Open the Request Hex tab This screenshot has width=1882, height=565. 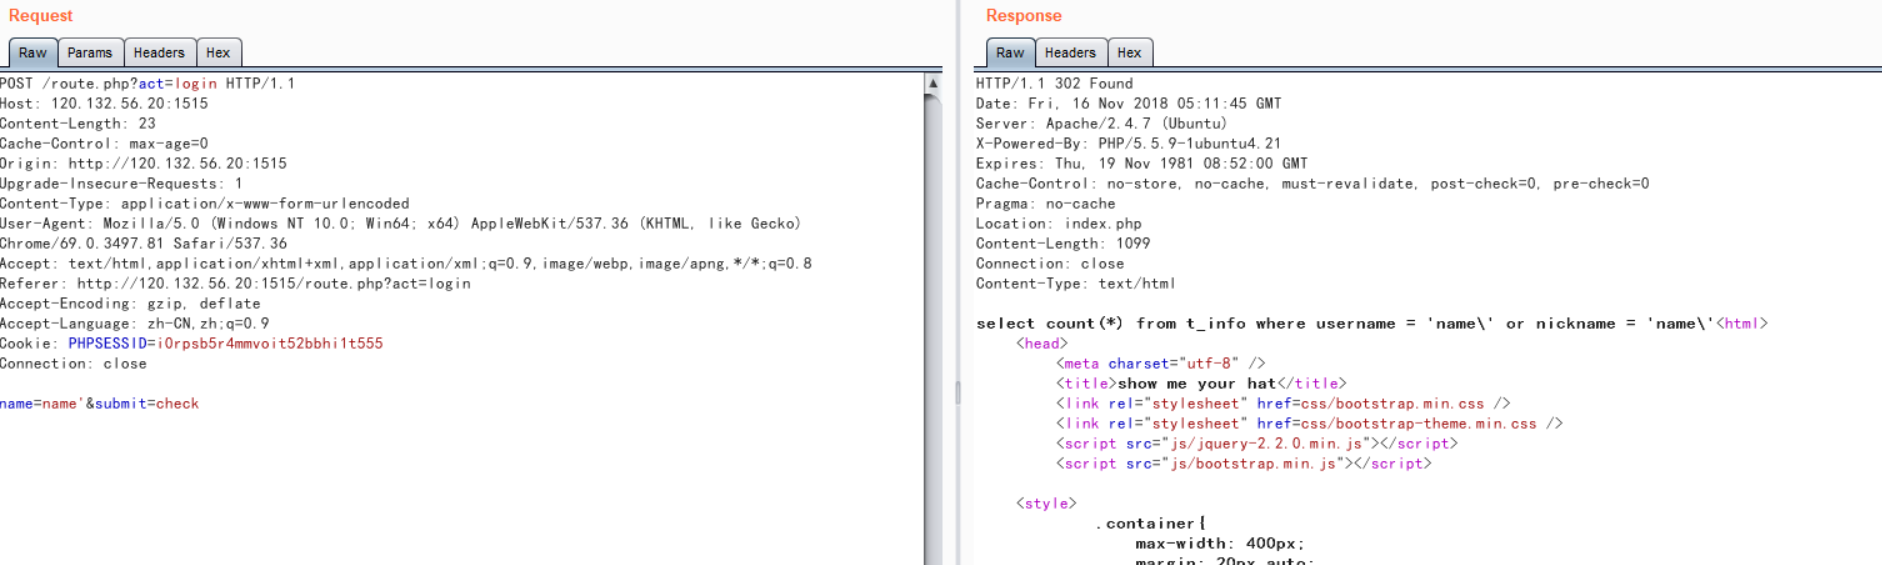pos(218,53)
